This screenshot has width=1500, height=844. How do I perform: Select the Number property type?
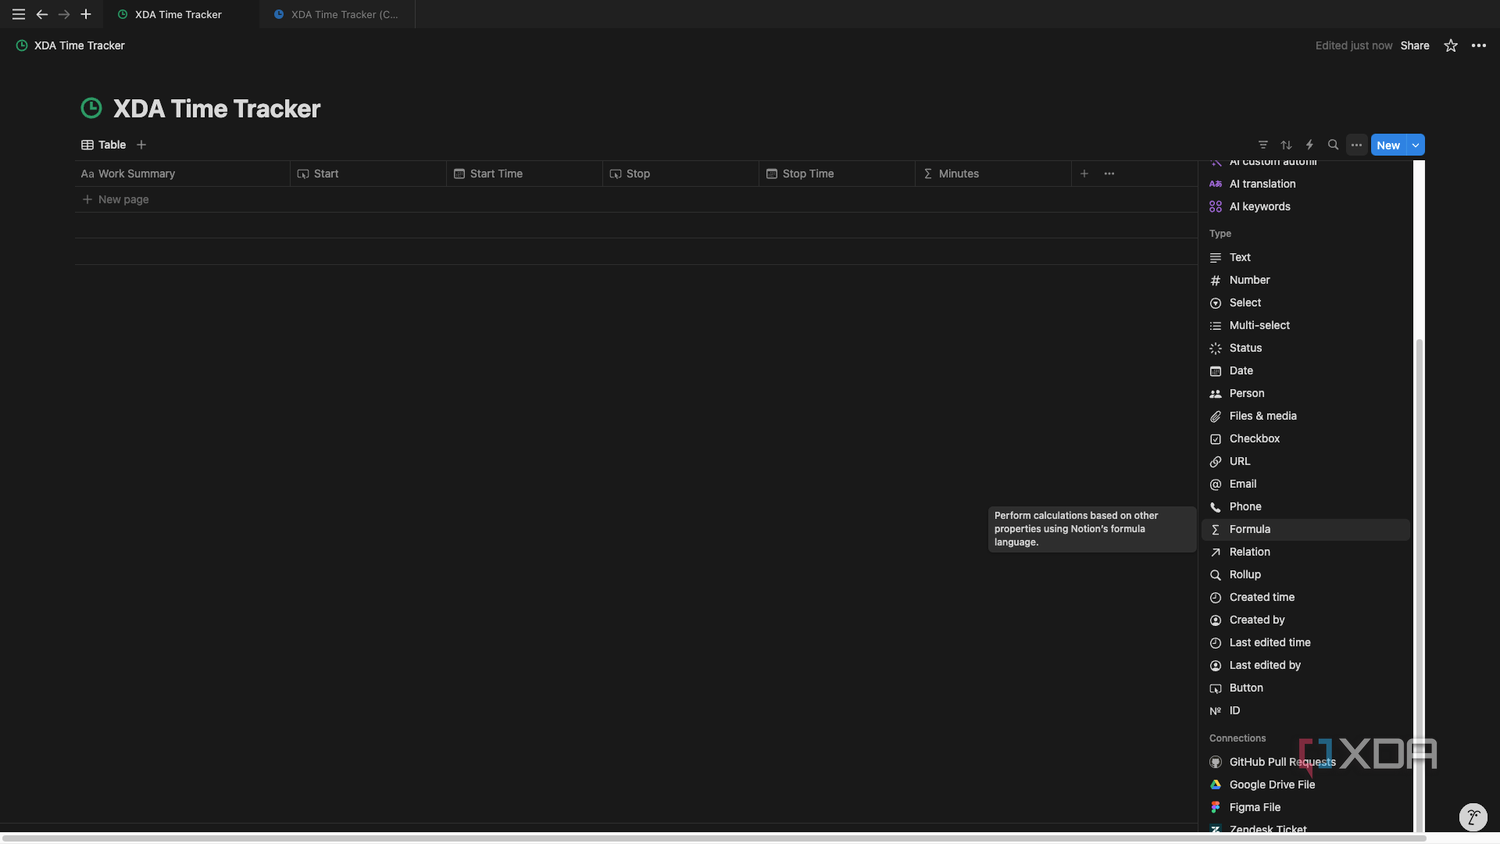1305,280
